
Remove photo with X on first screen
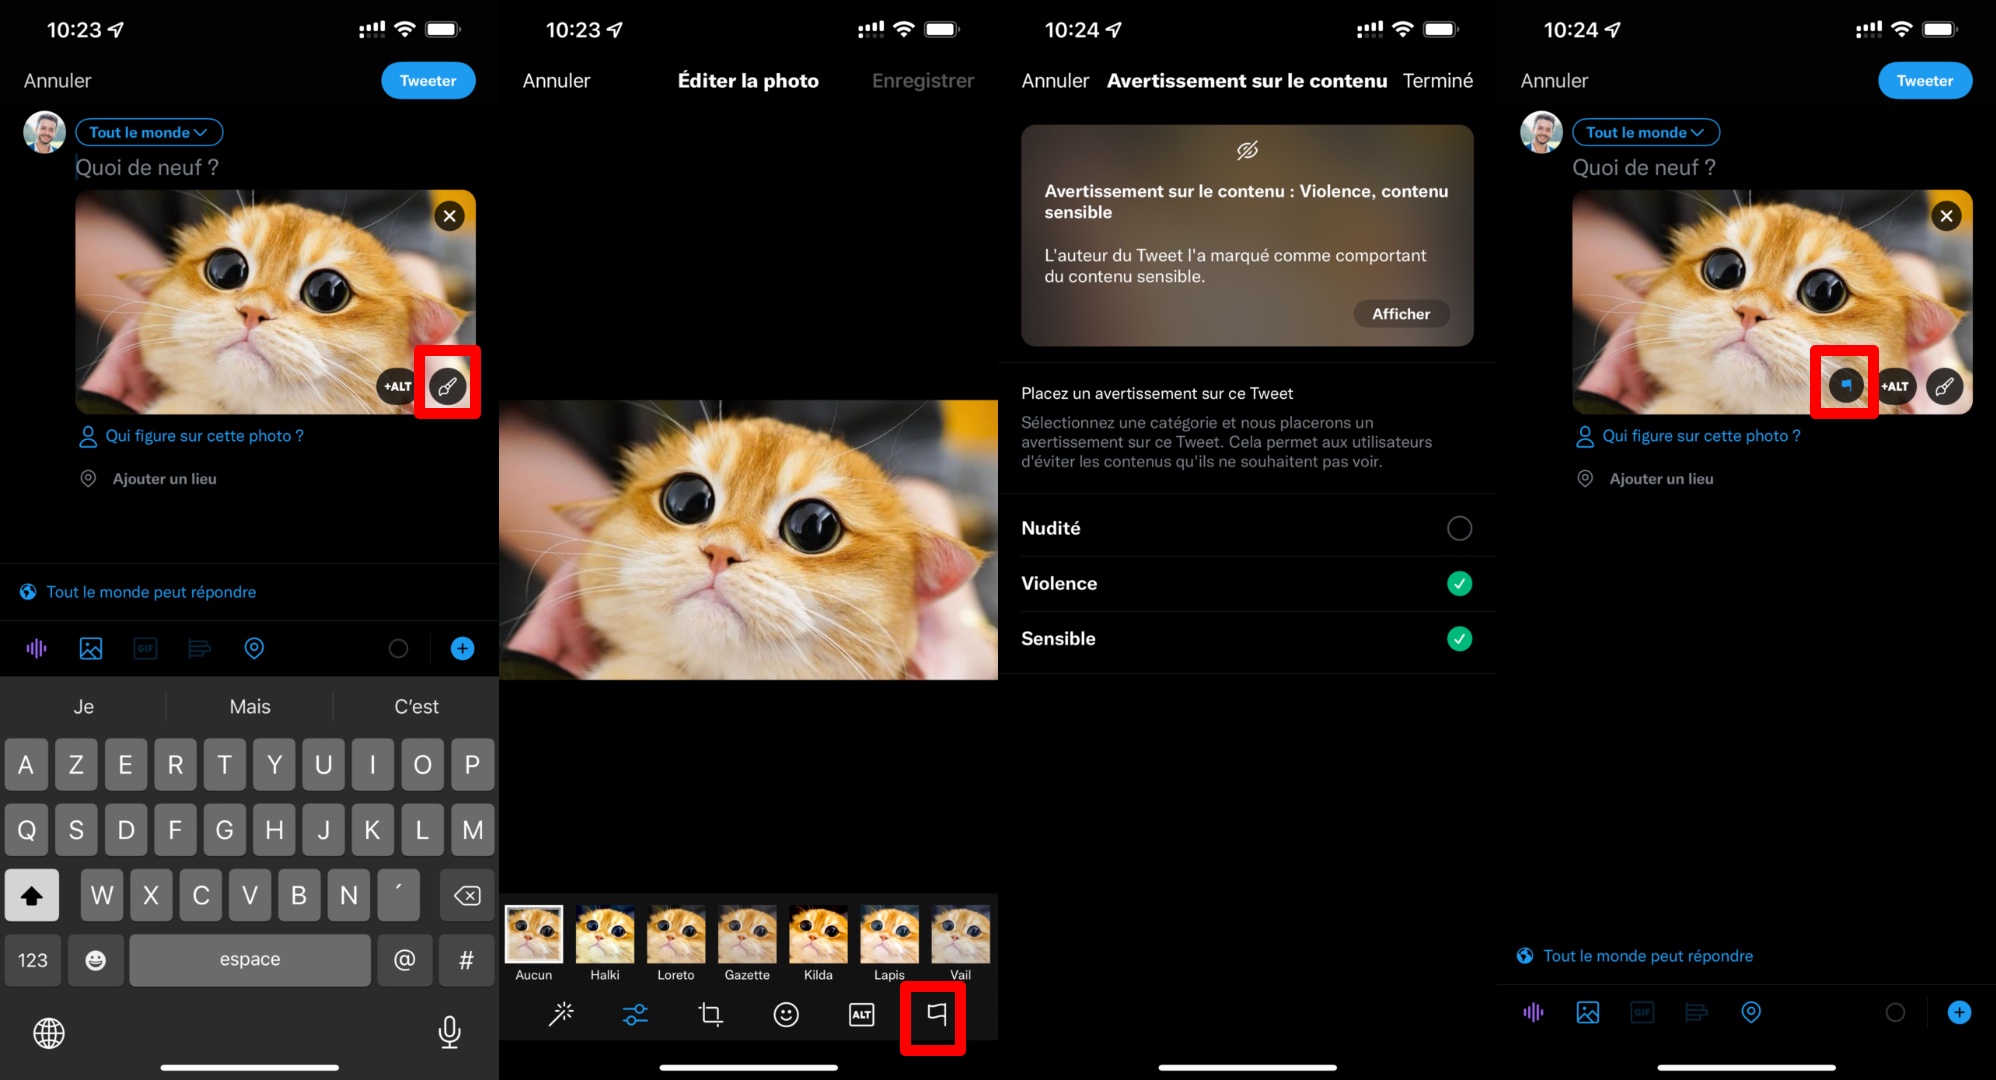449,216
